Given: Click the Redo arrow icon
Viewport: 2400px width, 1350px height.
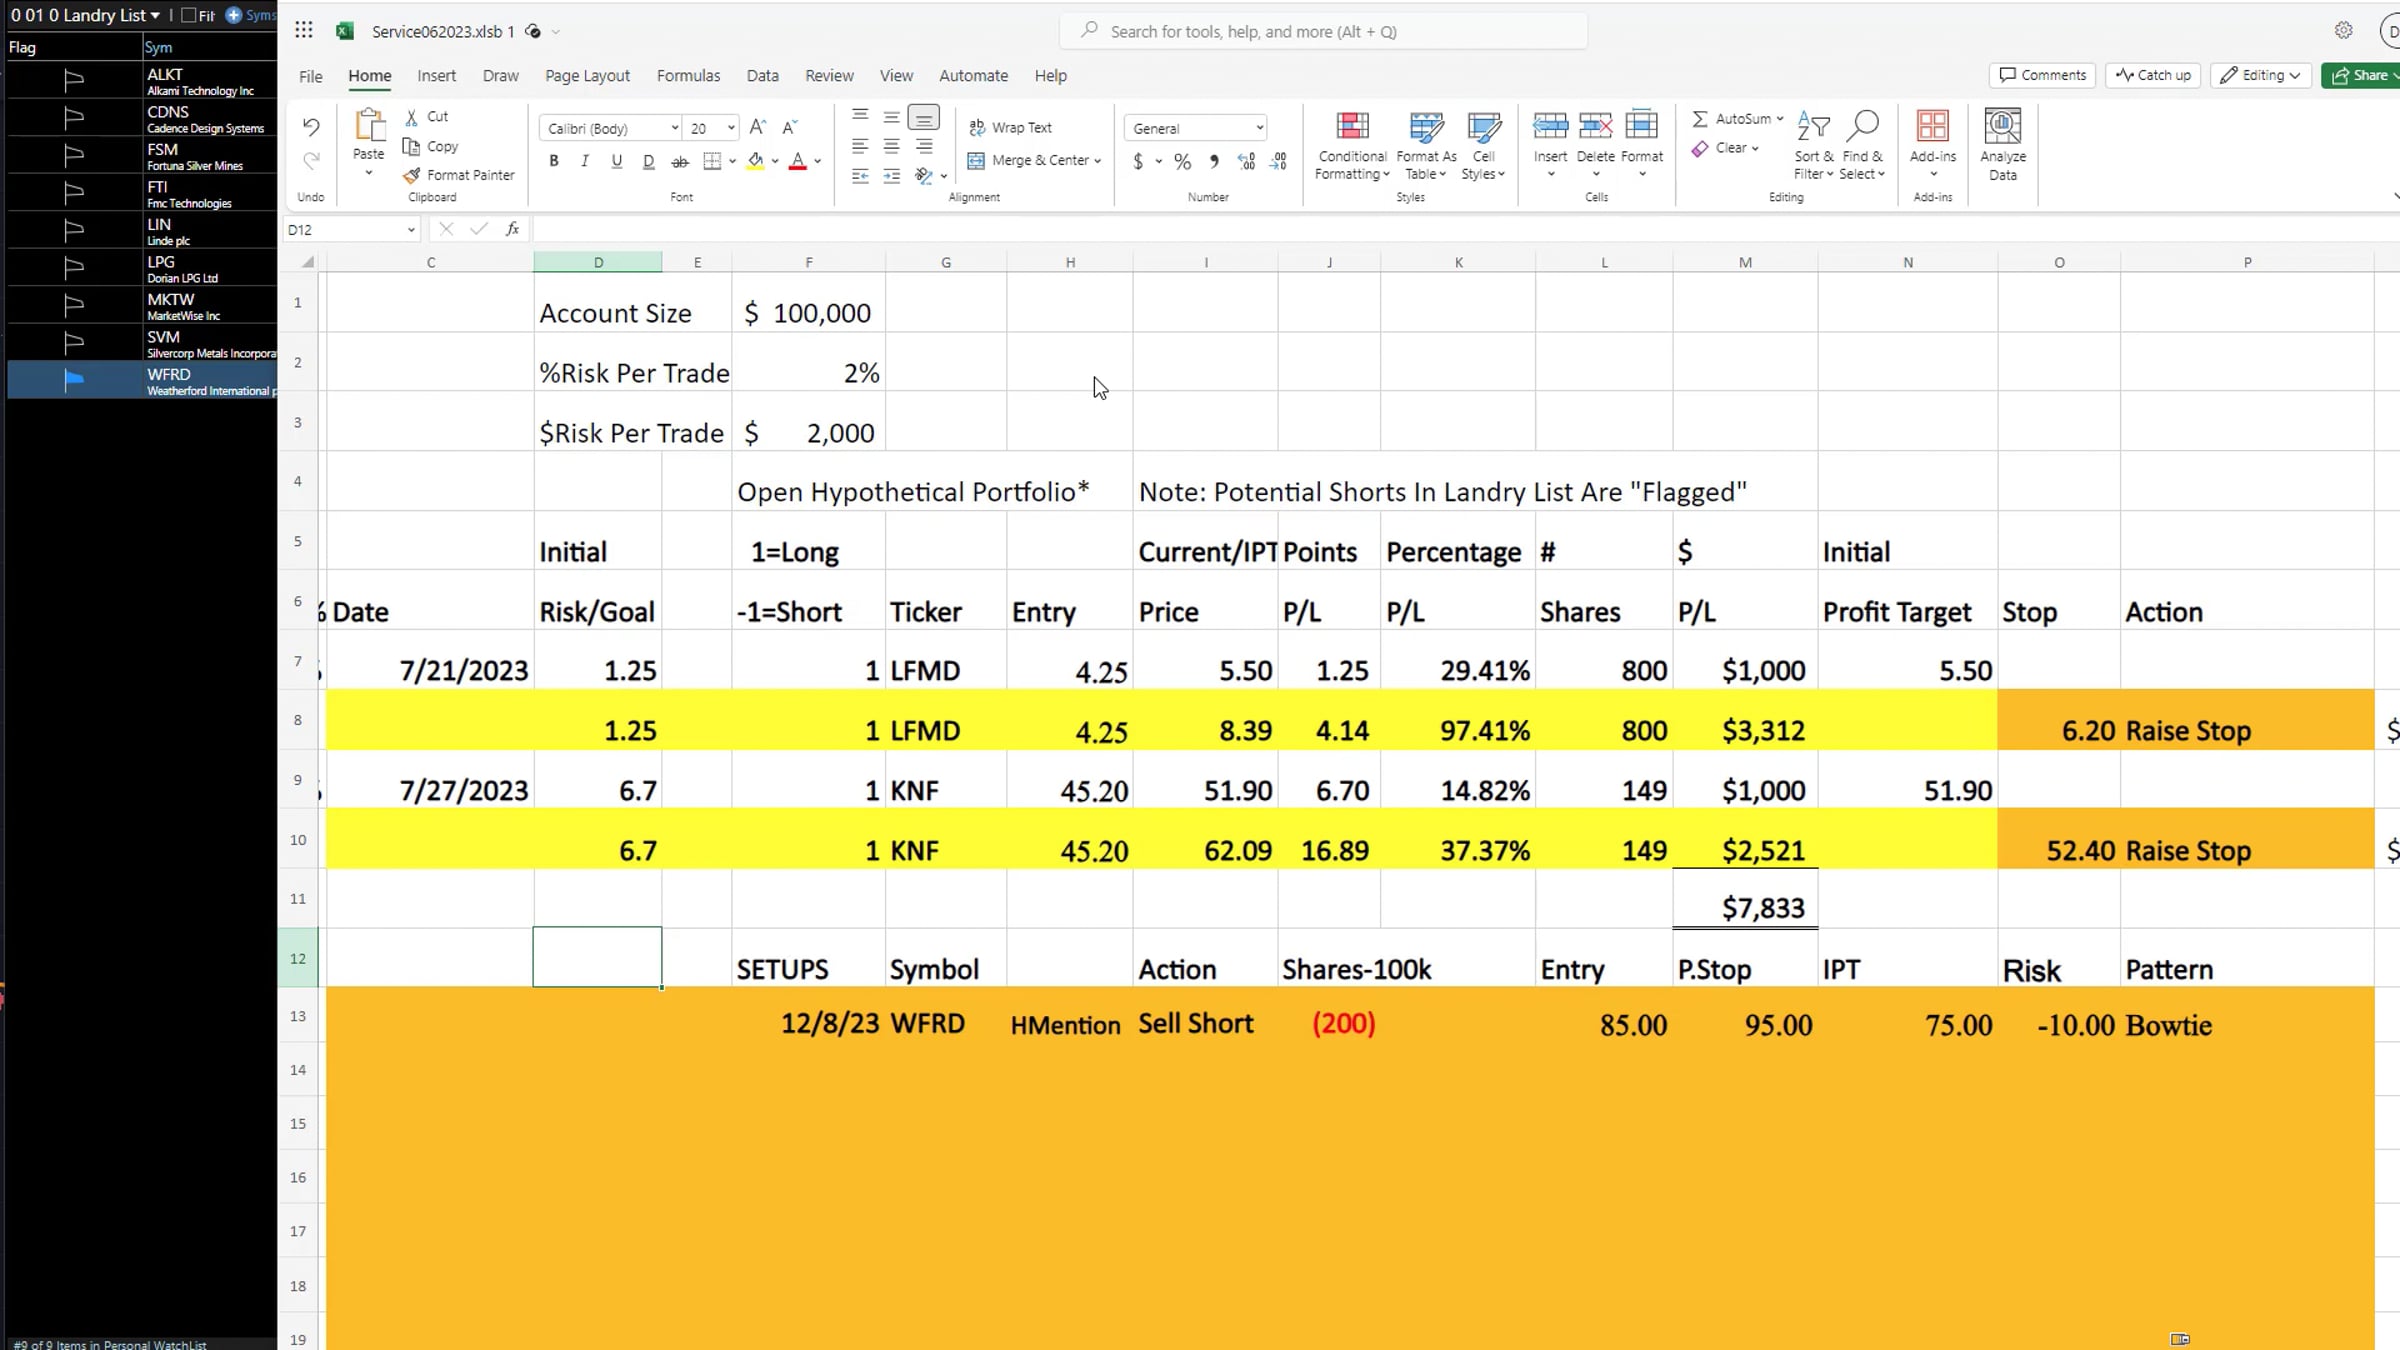Looking at the screenshot, I should pyautogui.click(x=311, y=160).
